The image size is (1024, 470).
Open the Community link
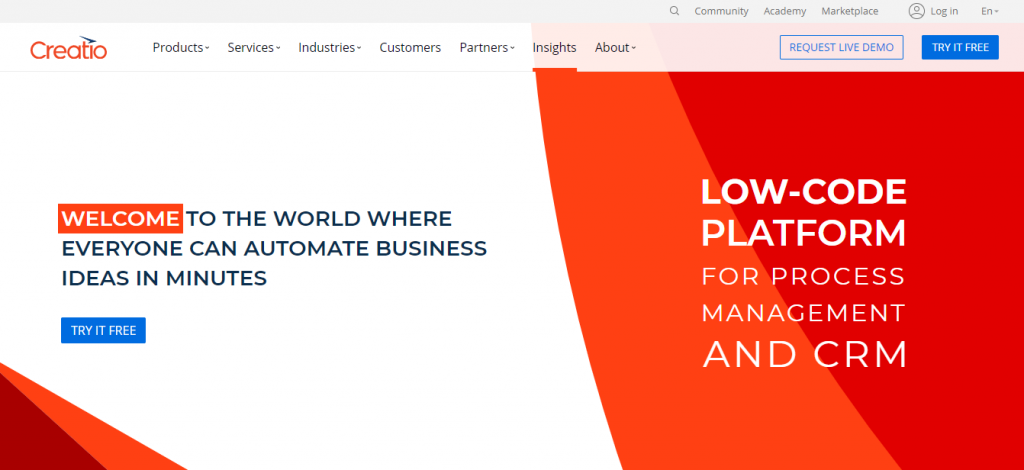coord(721,11)
